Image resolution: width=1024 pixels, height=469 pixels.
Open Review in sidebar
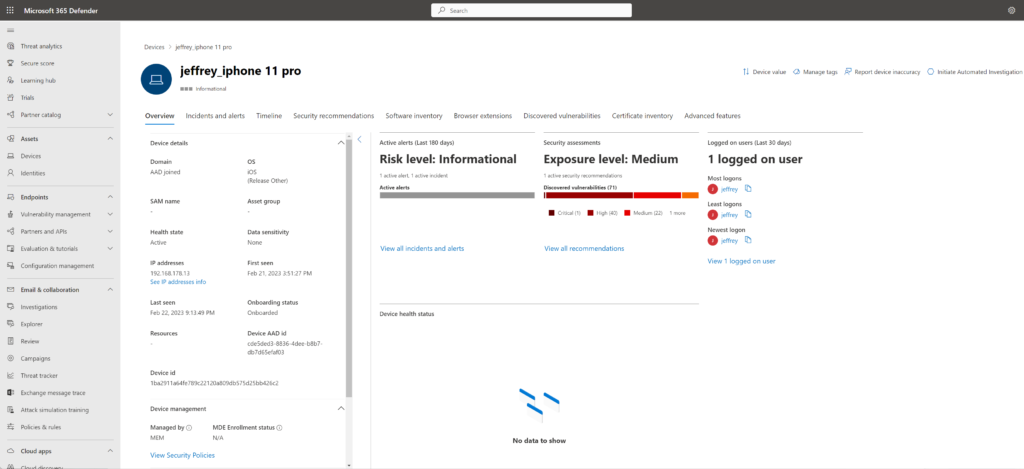point(29,341)
